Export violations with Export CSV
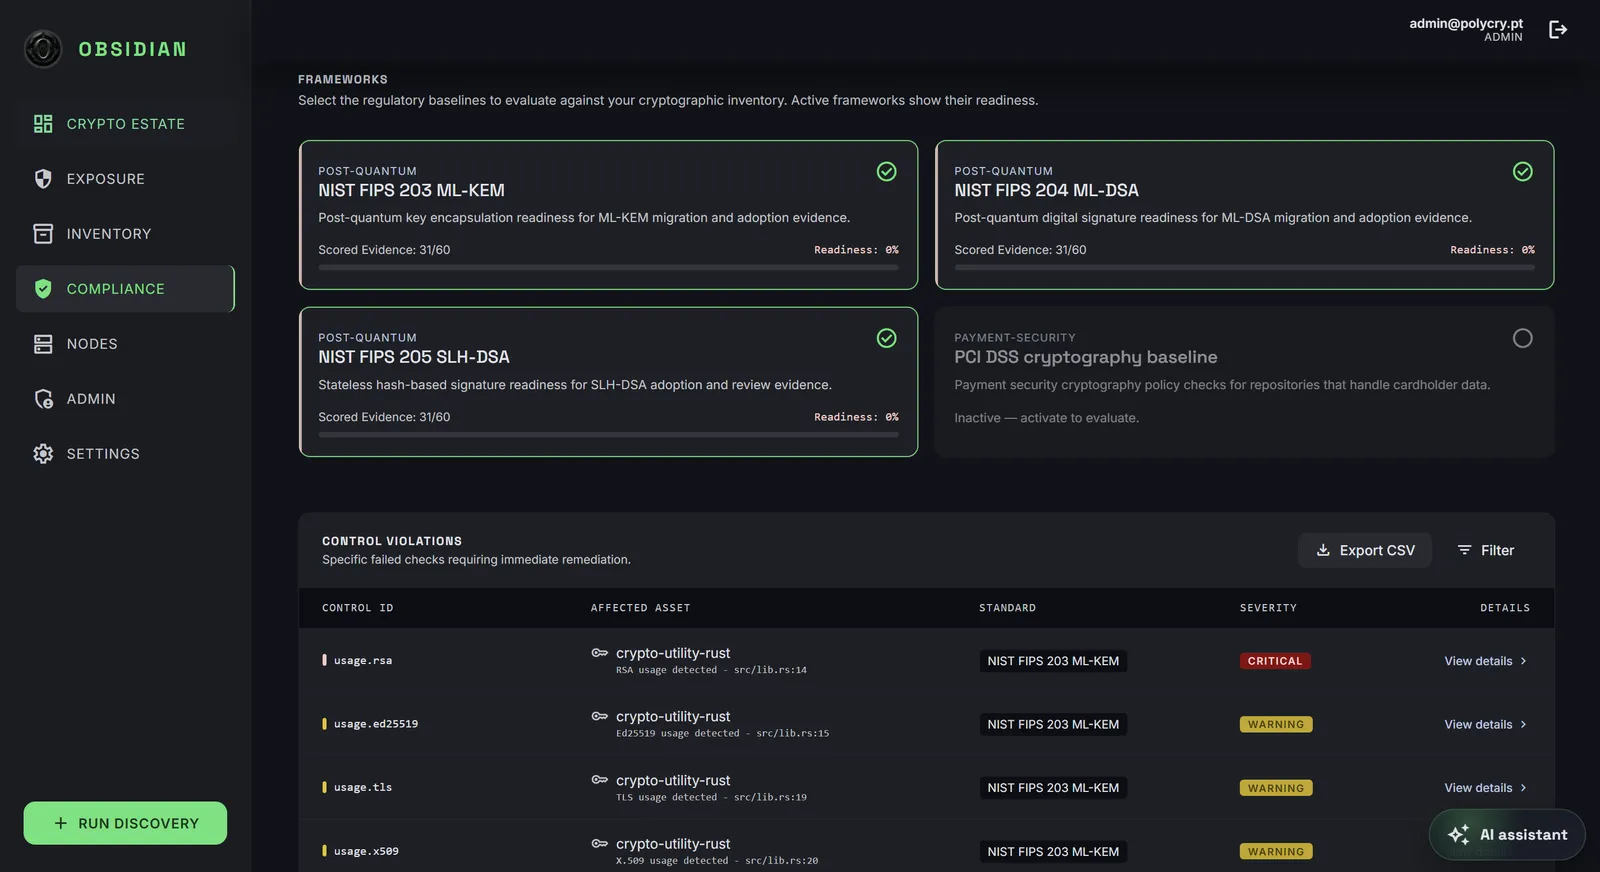1600x872 pixels. pyautogui.click(x=1365, y=550)
